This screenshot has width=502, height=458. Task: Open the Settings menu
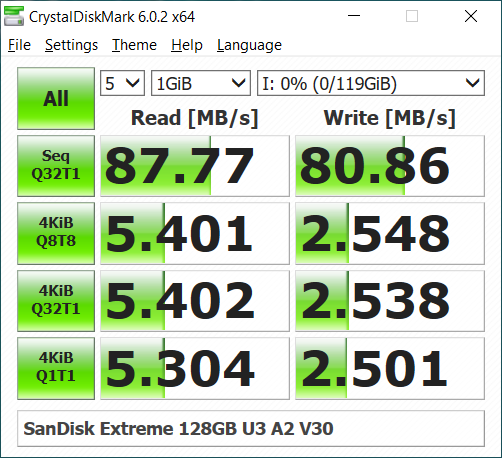coord(71,45)
